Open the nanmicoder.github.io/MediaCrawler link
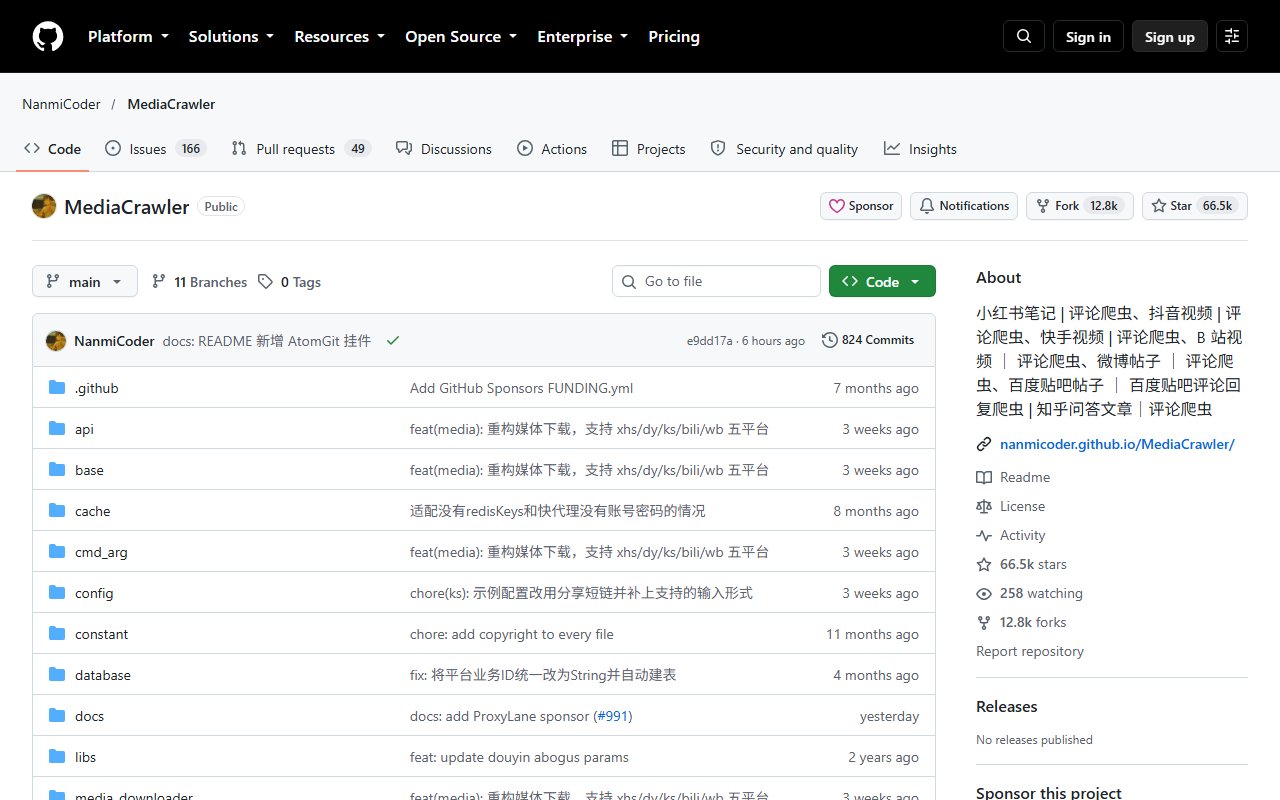 (1117, 444)
